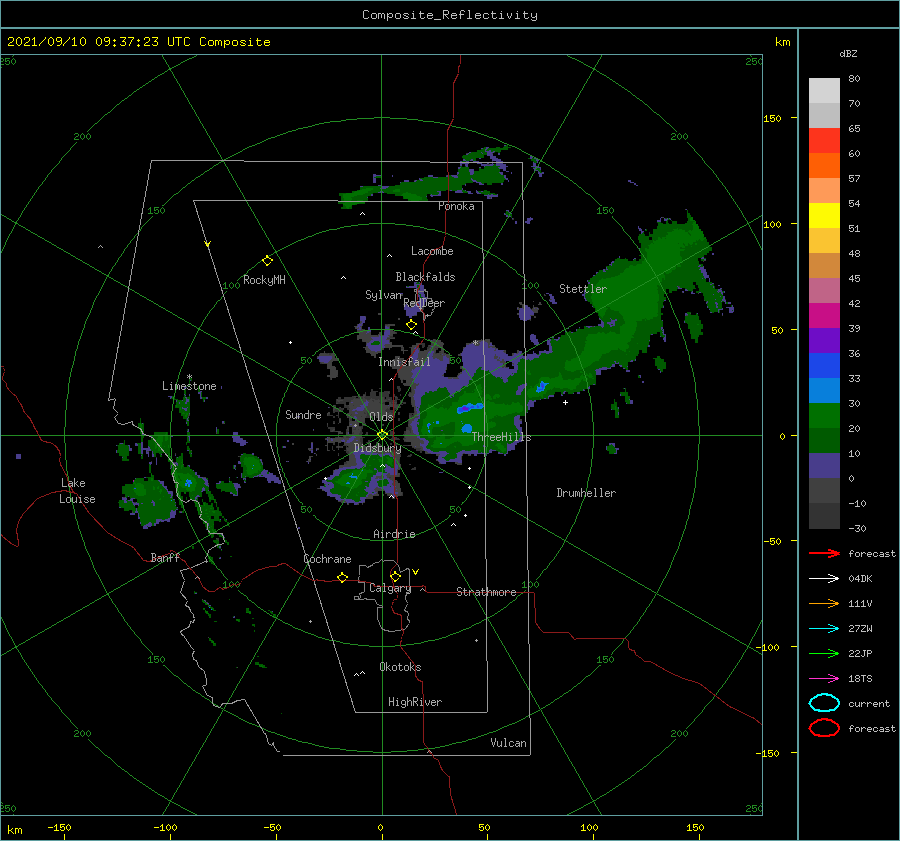The image size is (900, 841).
Task: Click the Banff label
Action: pyautogui.click(x=165, y=557)
